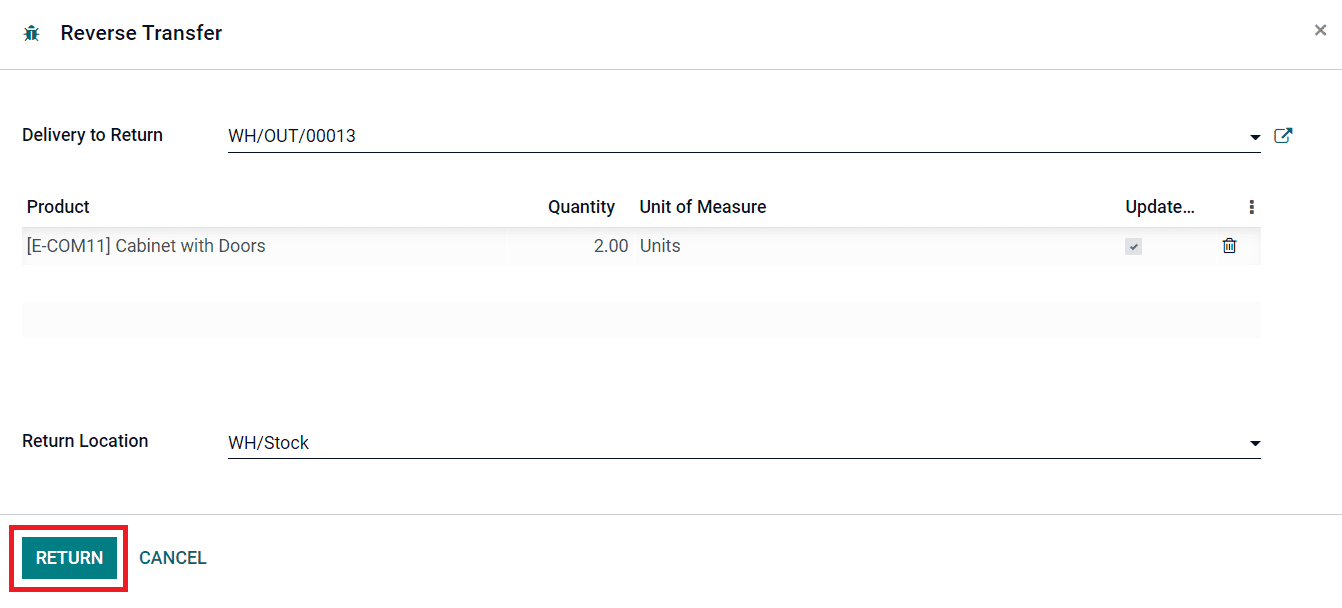The image size is (1342, 608).
Task: Sort by Product column header
Action: (58, 207)
